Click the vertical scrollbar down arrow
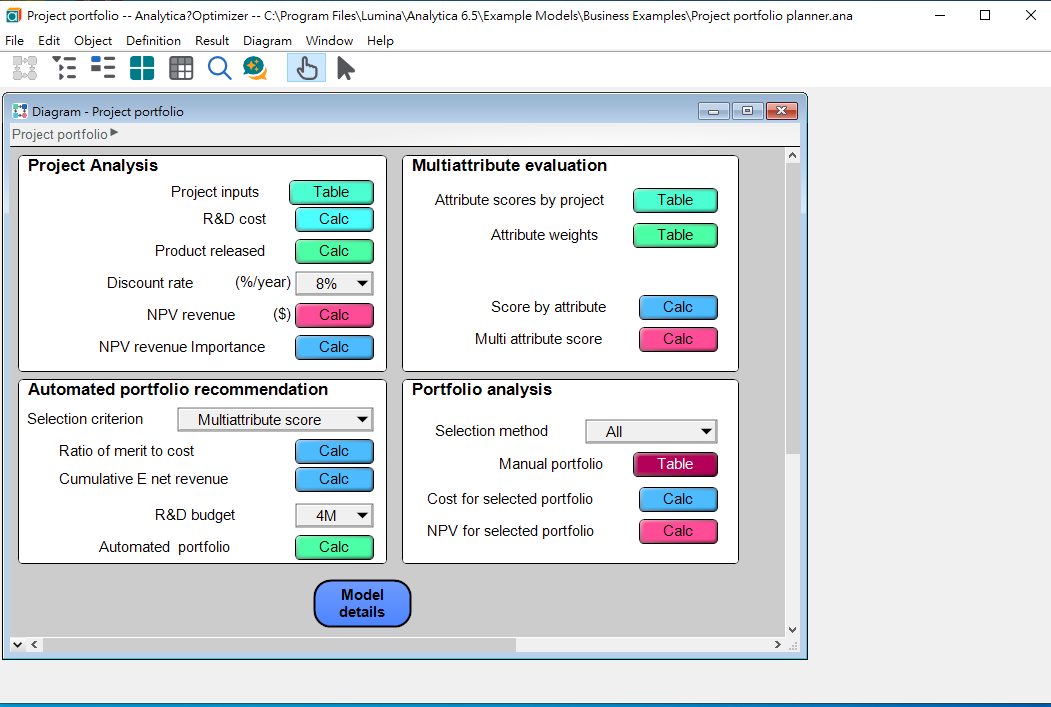Viewport: 1051px width, 707px height. click(x=792, y=630)
